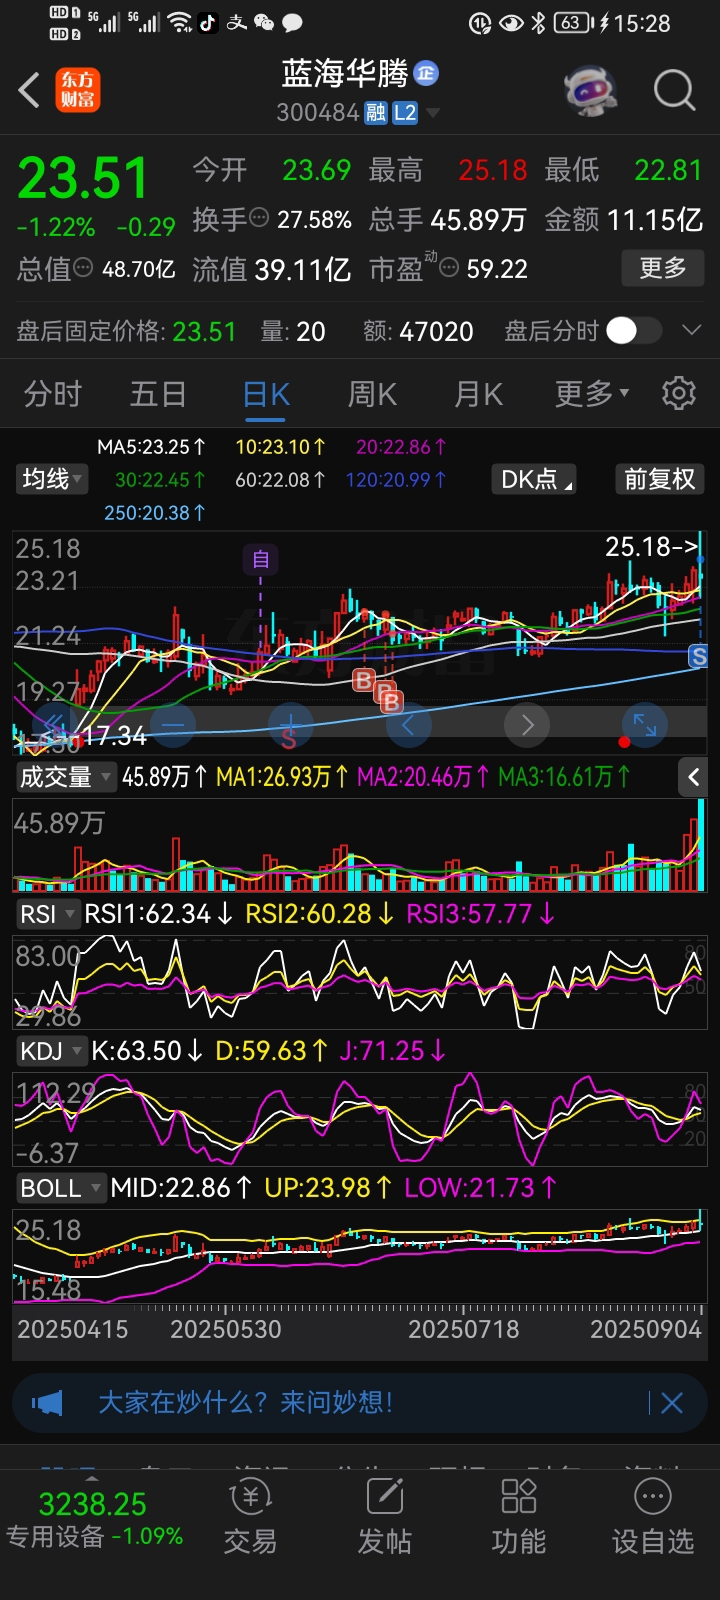Tap the 盘后固定价格 value 23.51
Screen dimensions: 720x1600
(204, 331)
